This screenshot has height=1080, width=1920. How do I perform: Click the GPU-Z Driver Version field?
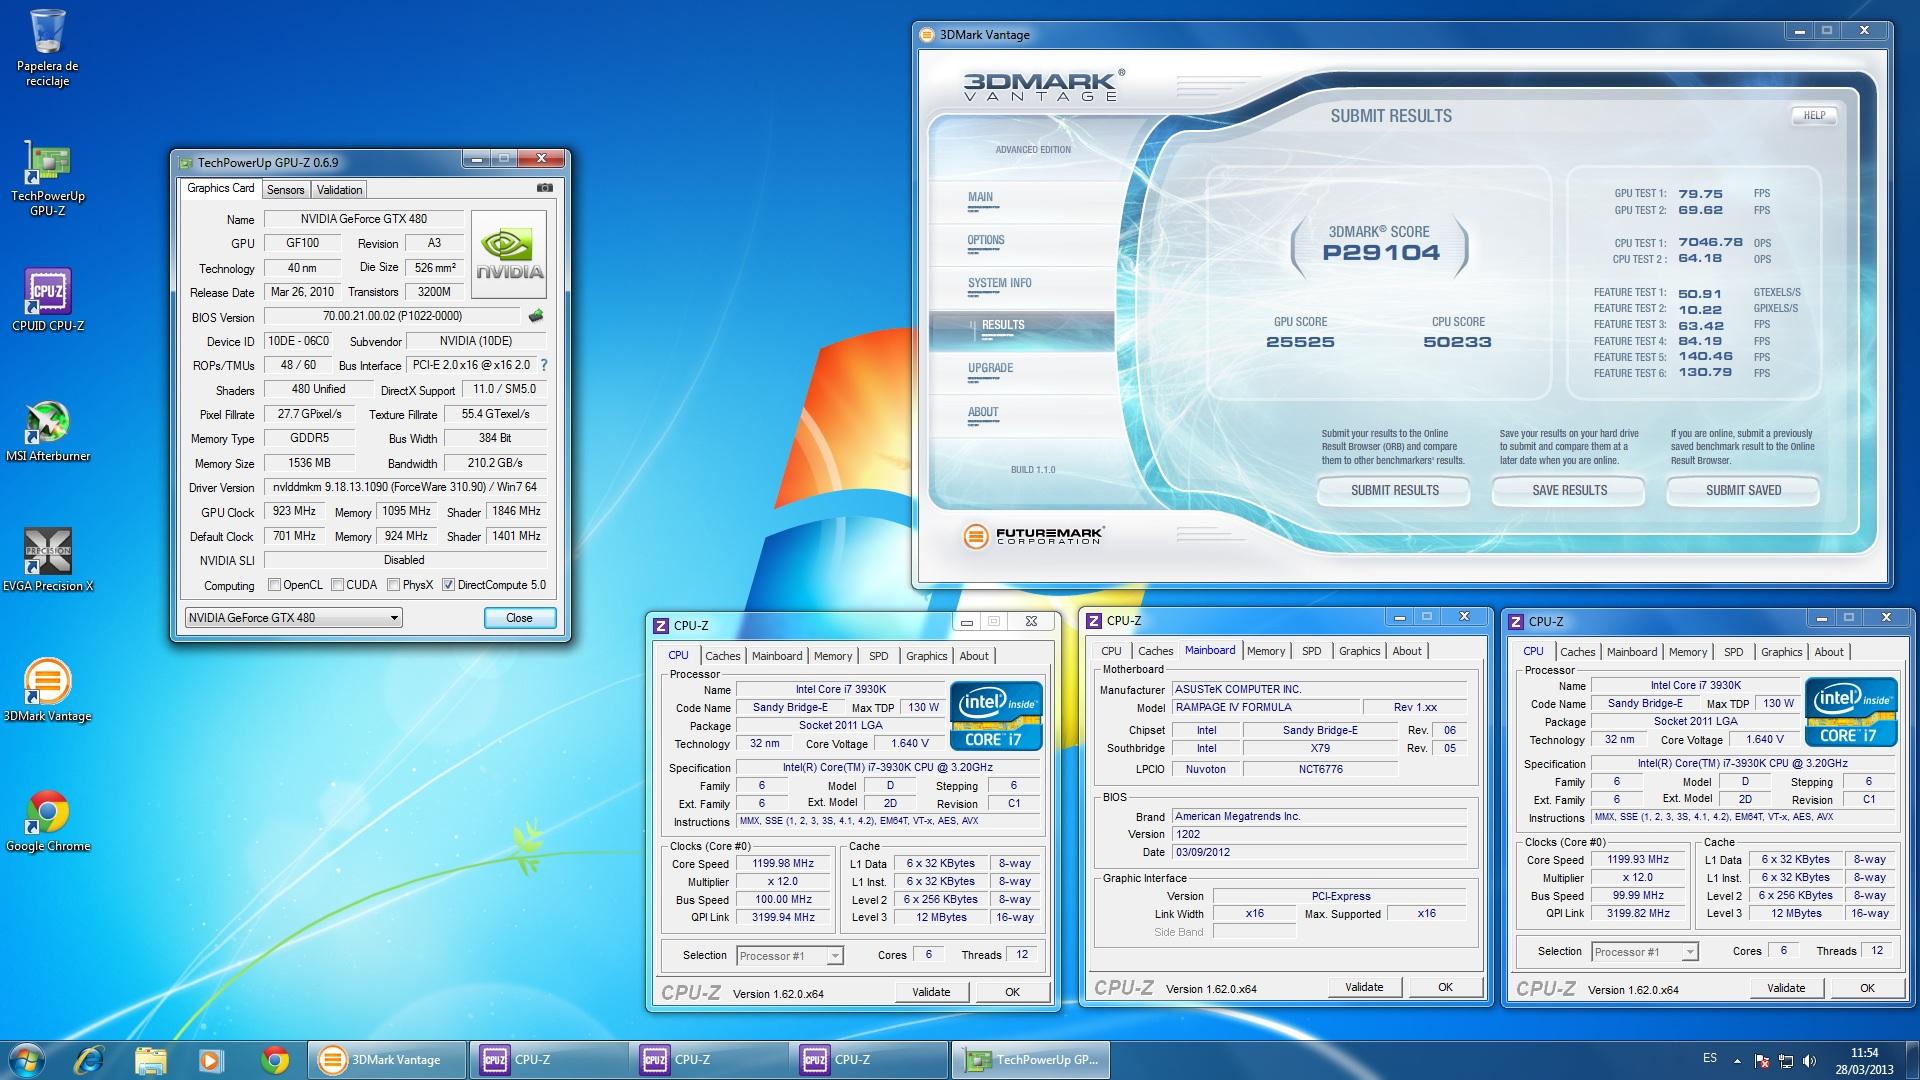coord(405,487)
